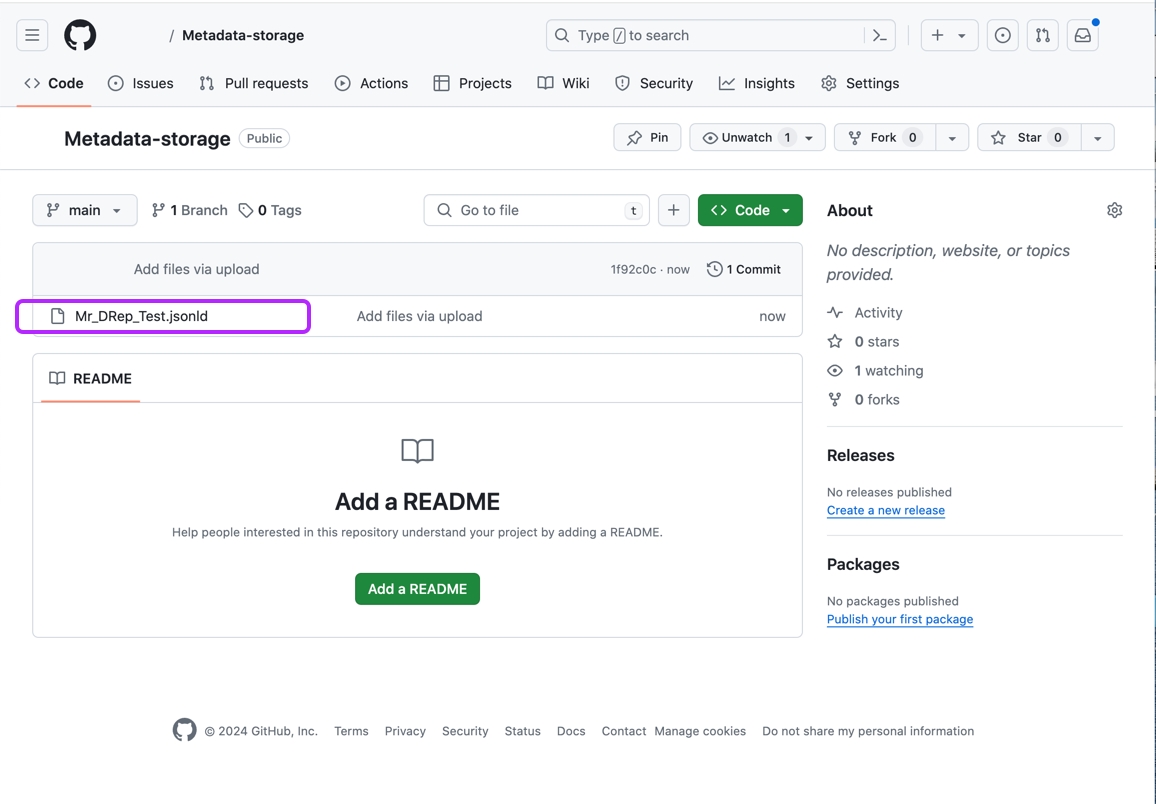The width and height of the screenshot is (1156, 804).
Task: Expand the main branch dropdown
Action: pyautogui.click(x=85, y=210)
